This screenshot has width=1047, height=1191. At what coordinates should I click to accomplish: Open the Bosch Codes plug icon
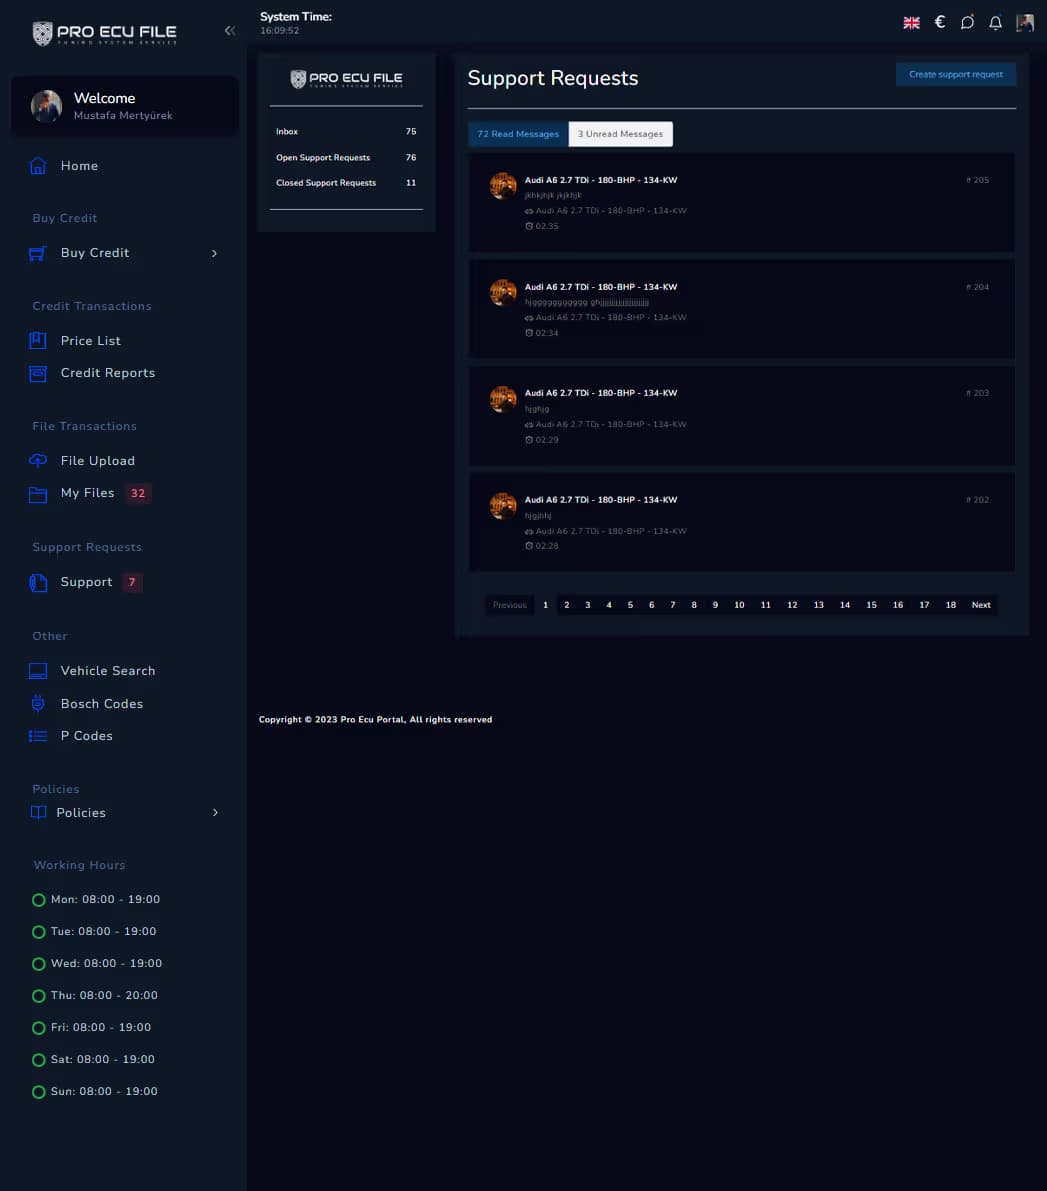point(37,703)
